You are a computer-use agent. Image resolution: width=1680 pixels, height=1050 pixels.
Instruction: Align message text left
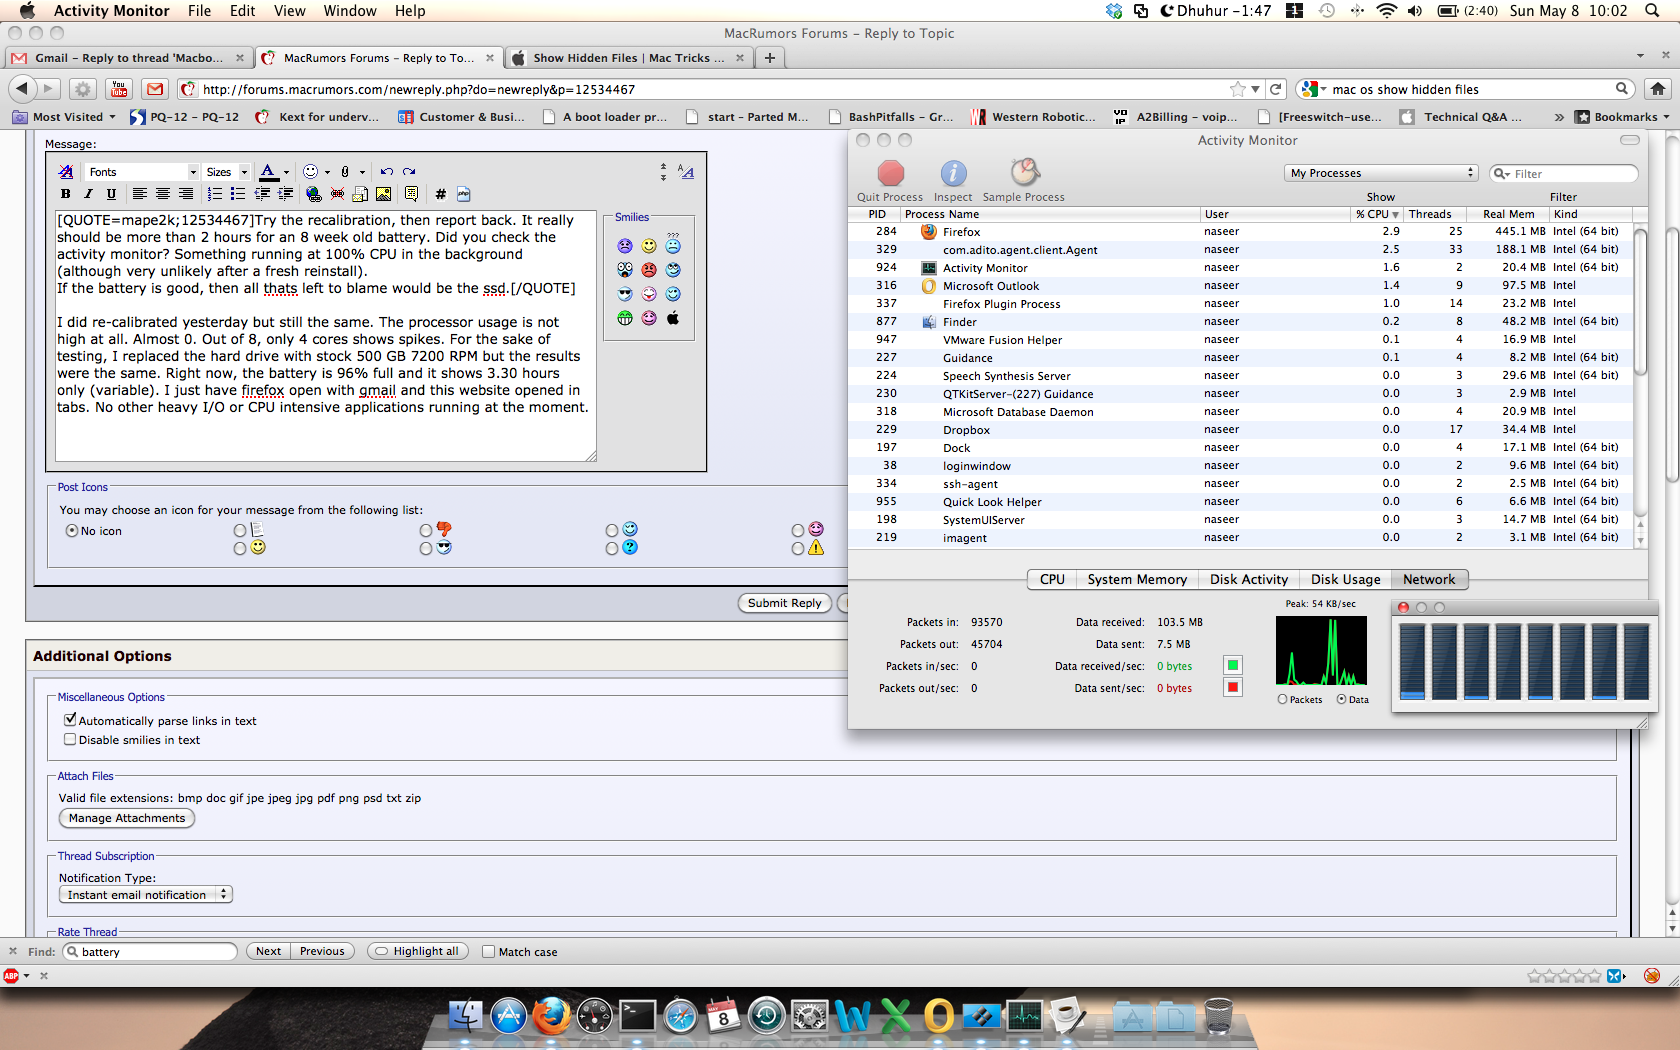pyautogui.click(x=139, y=194)
